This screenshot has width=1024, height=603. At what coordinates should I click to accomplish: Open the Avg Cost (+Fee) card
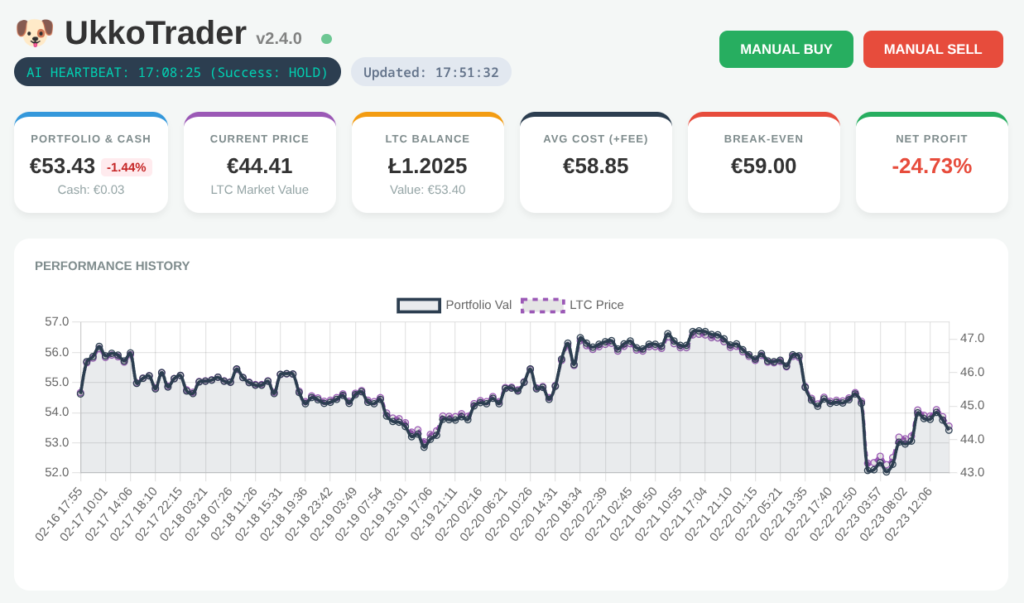[595, 160]
